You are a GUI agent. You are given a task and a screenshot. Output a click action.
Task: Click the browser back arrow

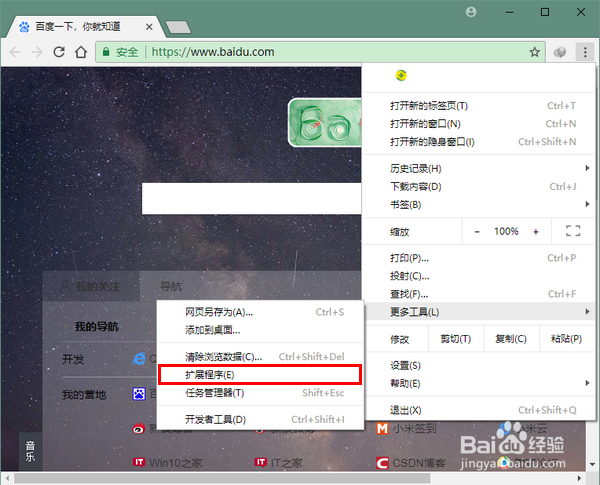coord(15,52)
